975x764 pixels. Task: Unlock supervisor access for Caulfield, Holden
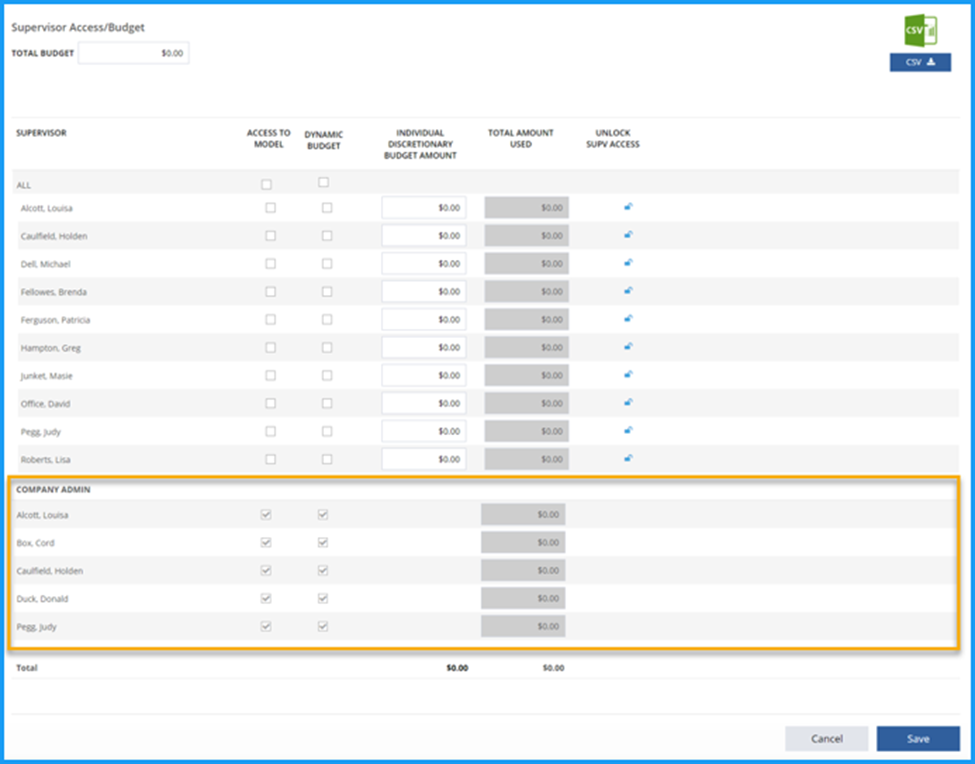pyautogui.click(x=628, y=235)
